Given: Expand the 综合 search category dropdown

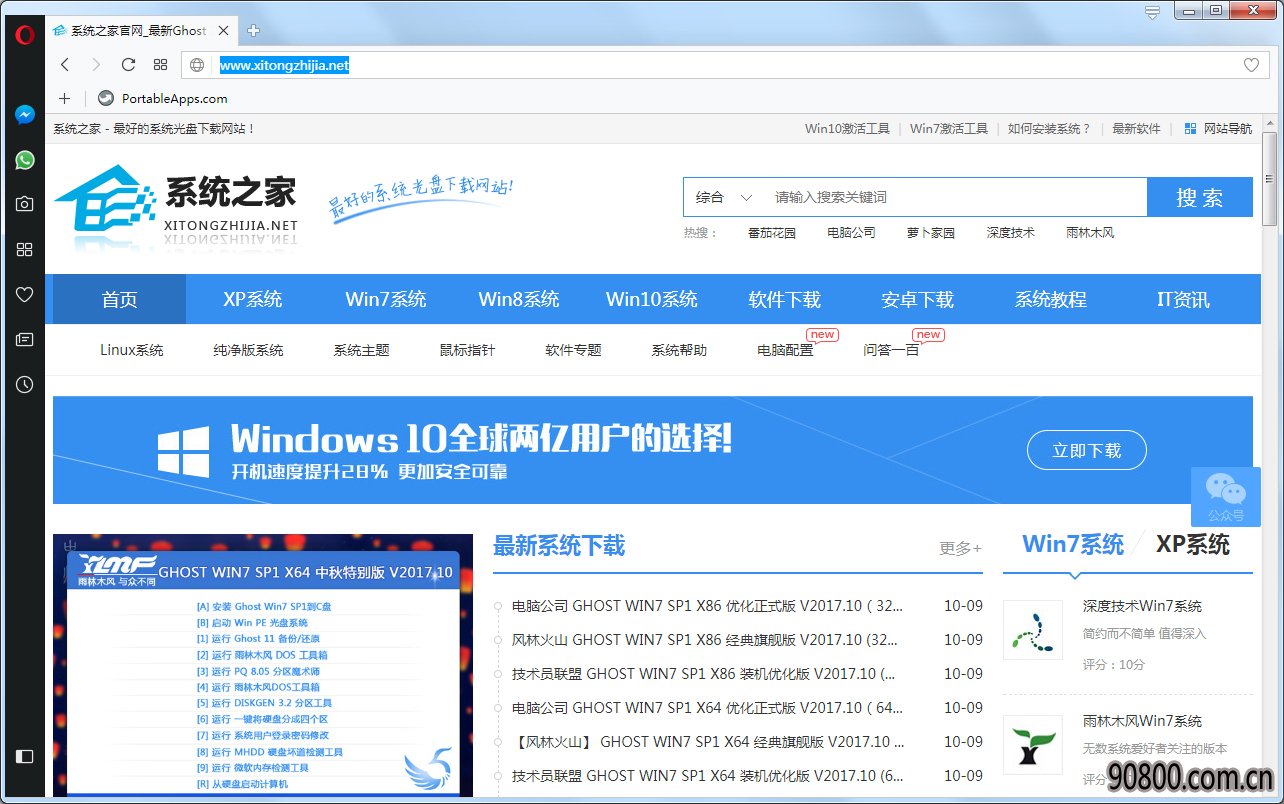Looking at the screenshot, I should click(x=724, y=197).
